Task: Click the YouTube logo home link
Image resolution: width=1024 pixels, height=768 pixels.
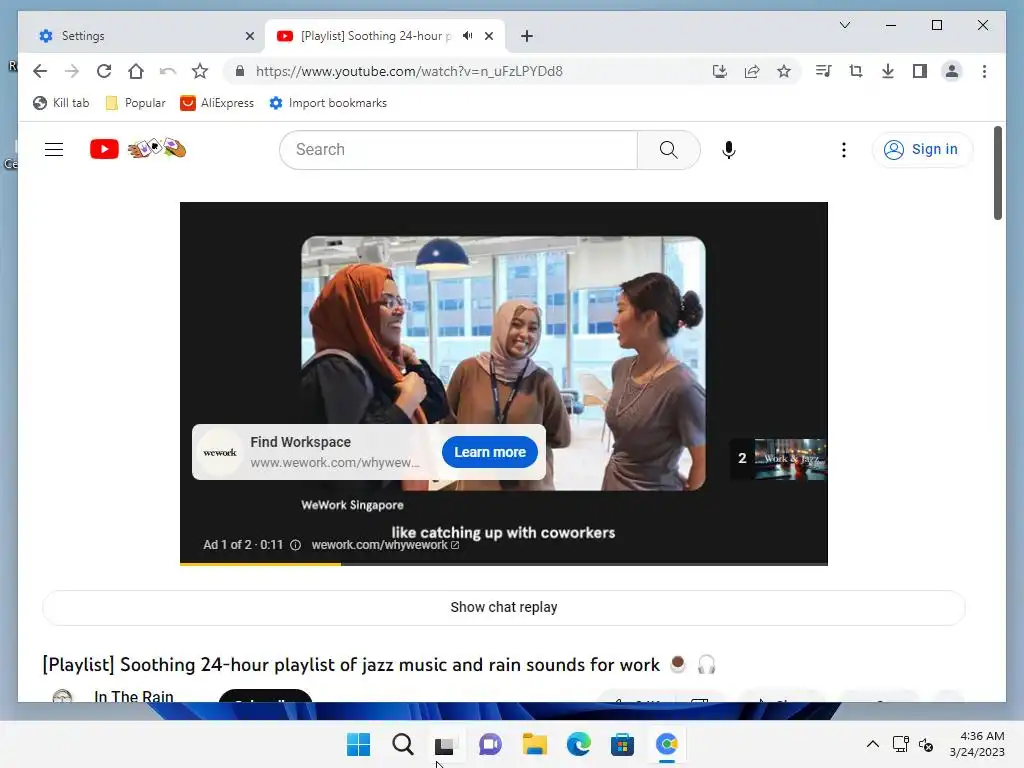Action: (x=138, y=149)
